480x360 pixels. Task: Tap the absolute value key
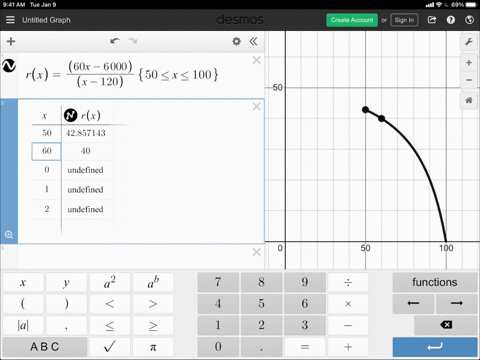click(x=23, y=325)
